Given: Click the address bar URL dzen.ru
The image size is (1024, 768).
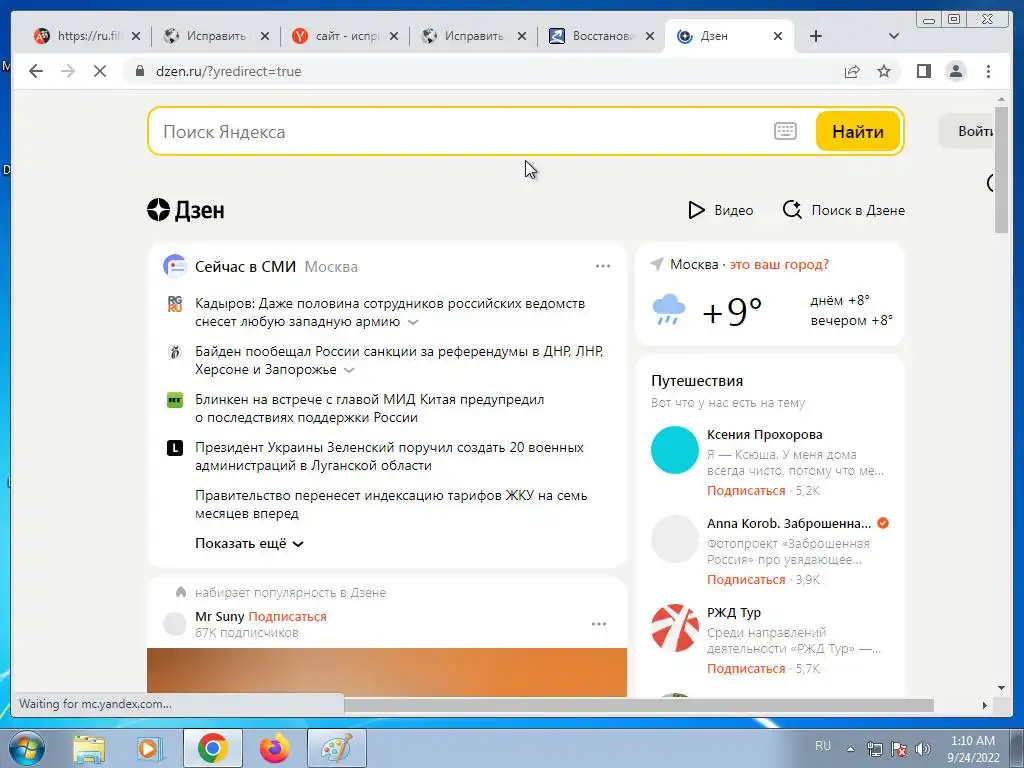Looking at the screenshot, I should 229,71.
